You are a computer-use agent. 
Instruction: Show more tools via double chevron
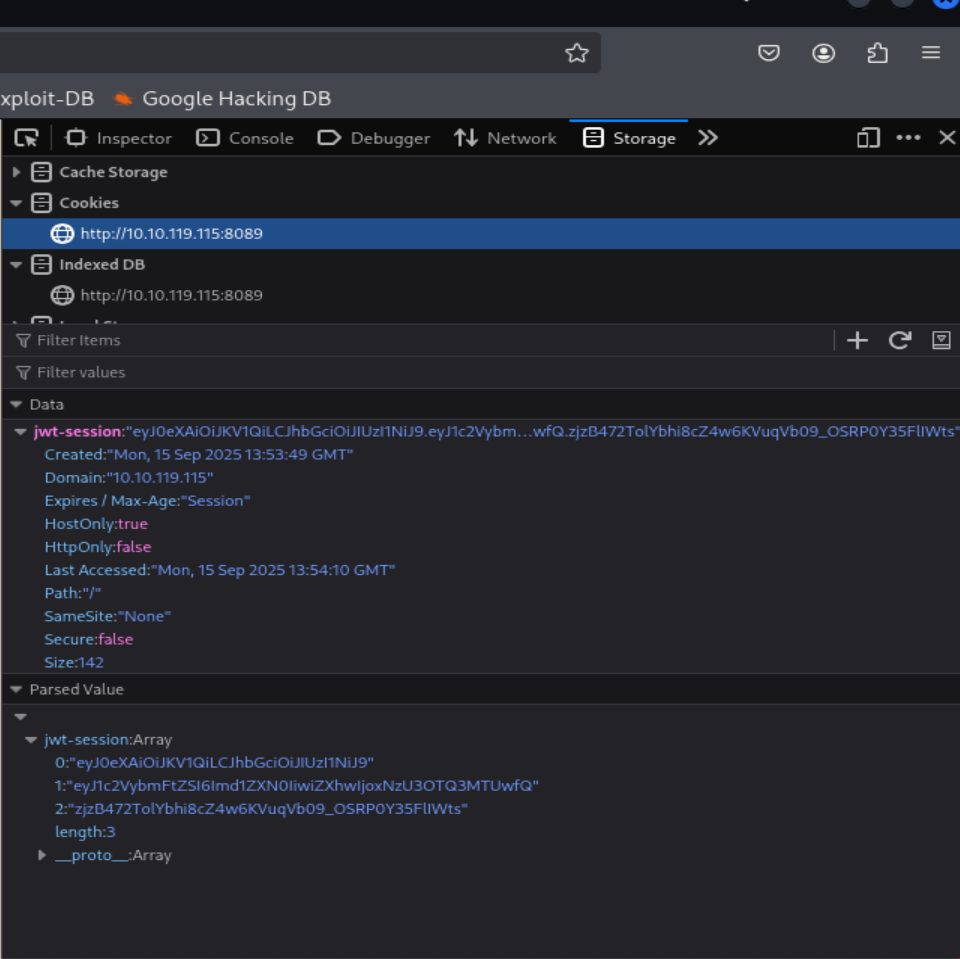pyautogui.click(x=708, y=138)
